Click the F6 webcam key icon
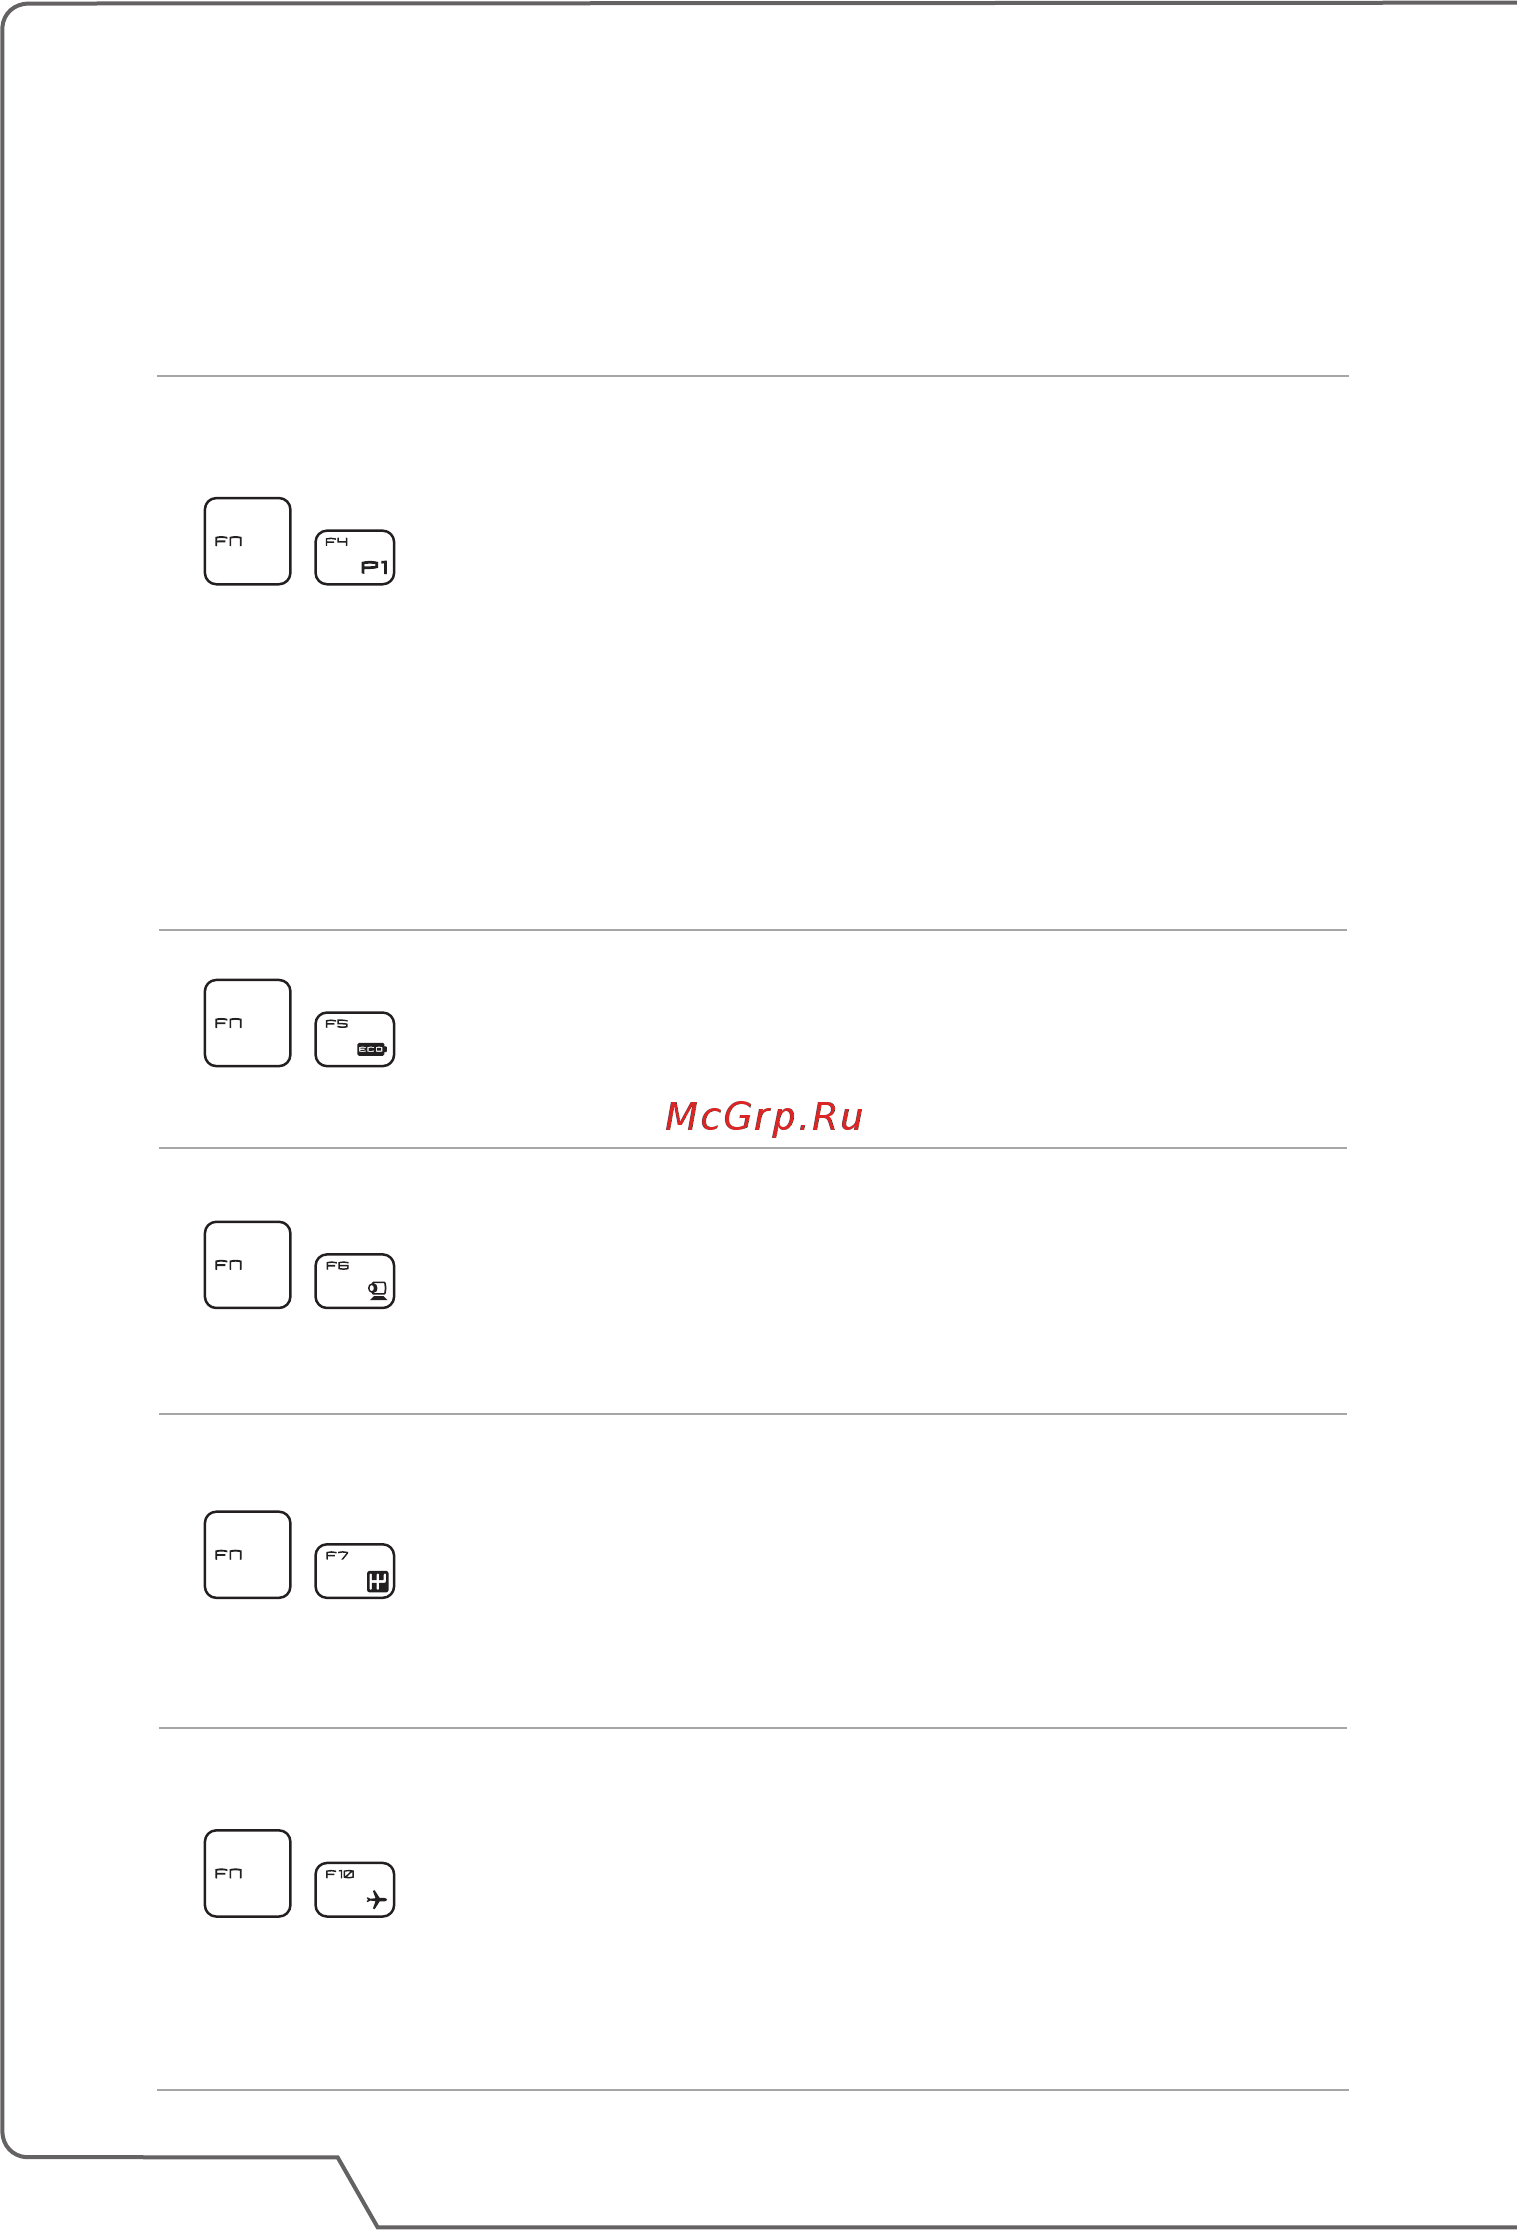The height and width of the screenshot is (2230, 1517). (355, 1281)
